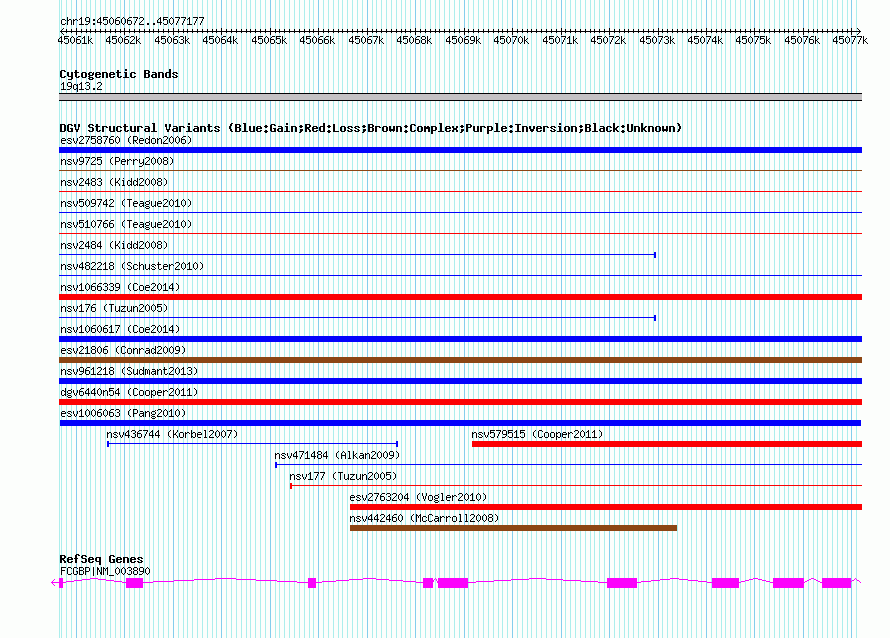Click the 45069k ruler tick label
Screen dimensions: 890x638
(463, 40)
